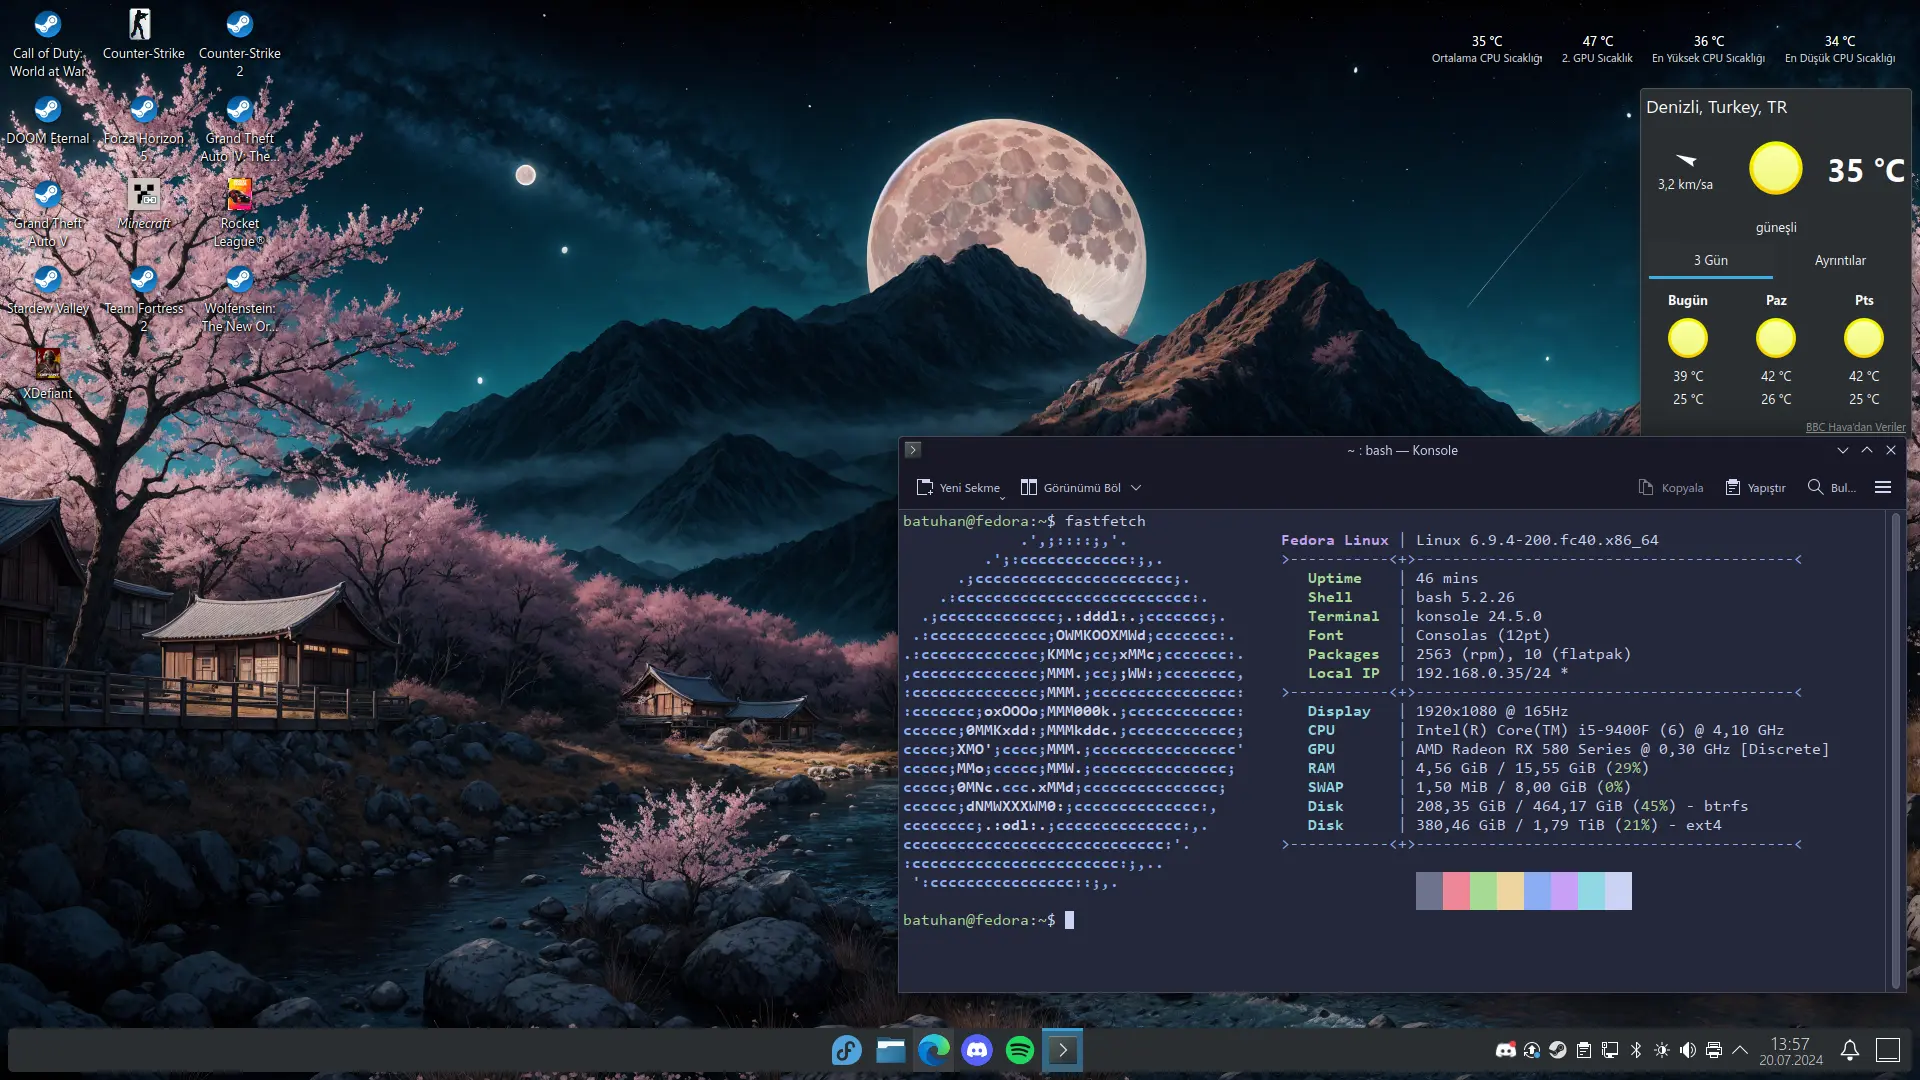Open the BBC Hava'dan Veriler link

(x=1855, y=427)
